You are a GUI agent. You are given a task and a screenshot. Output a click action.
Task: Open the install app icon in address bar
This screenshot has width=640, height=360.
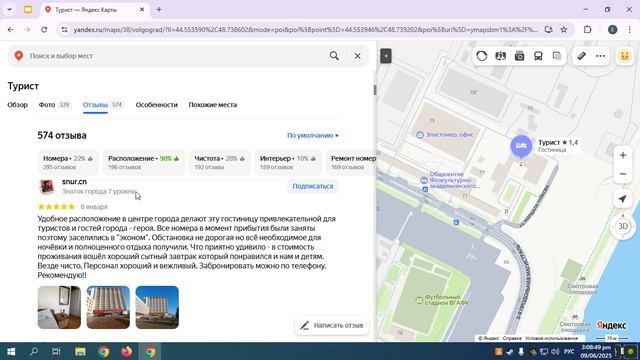coord(548,29)
